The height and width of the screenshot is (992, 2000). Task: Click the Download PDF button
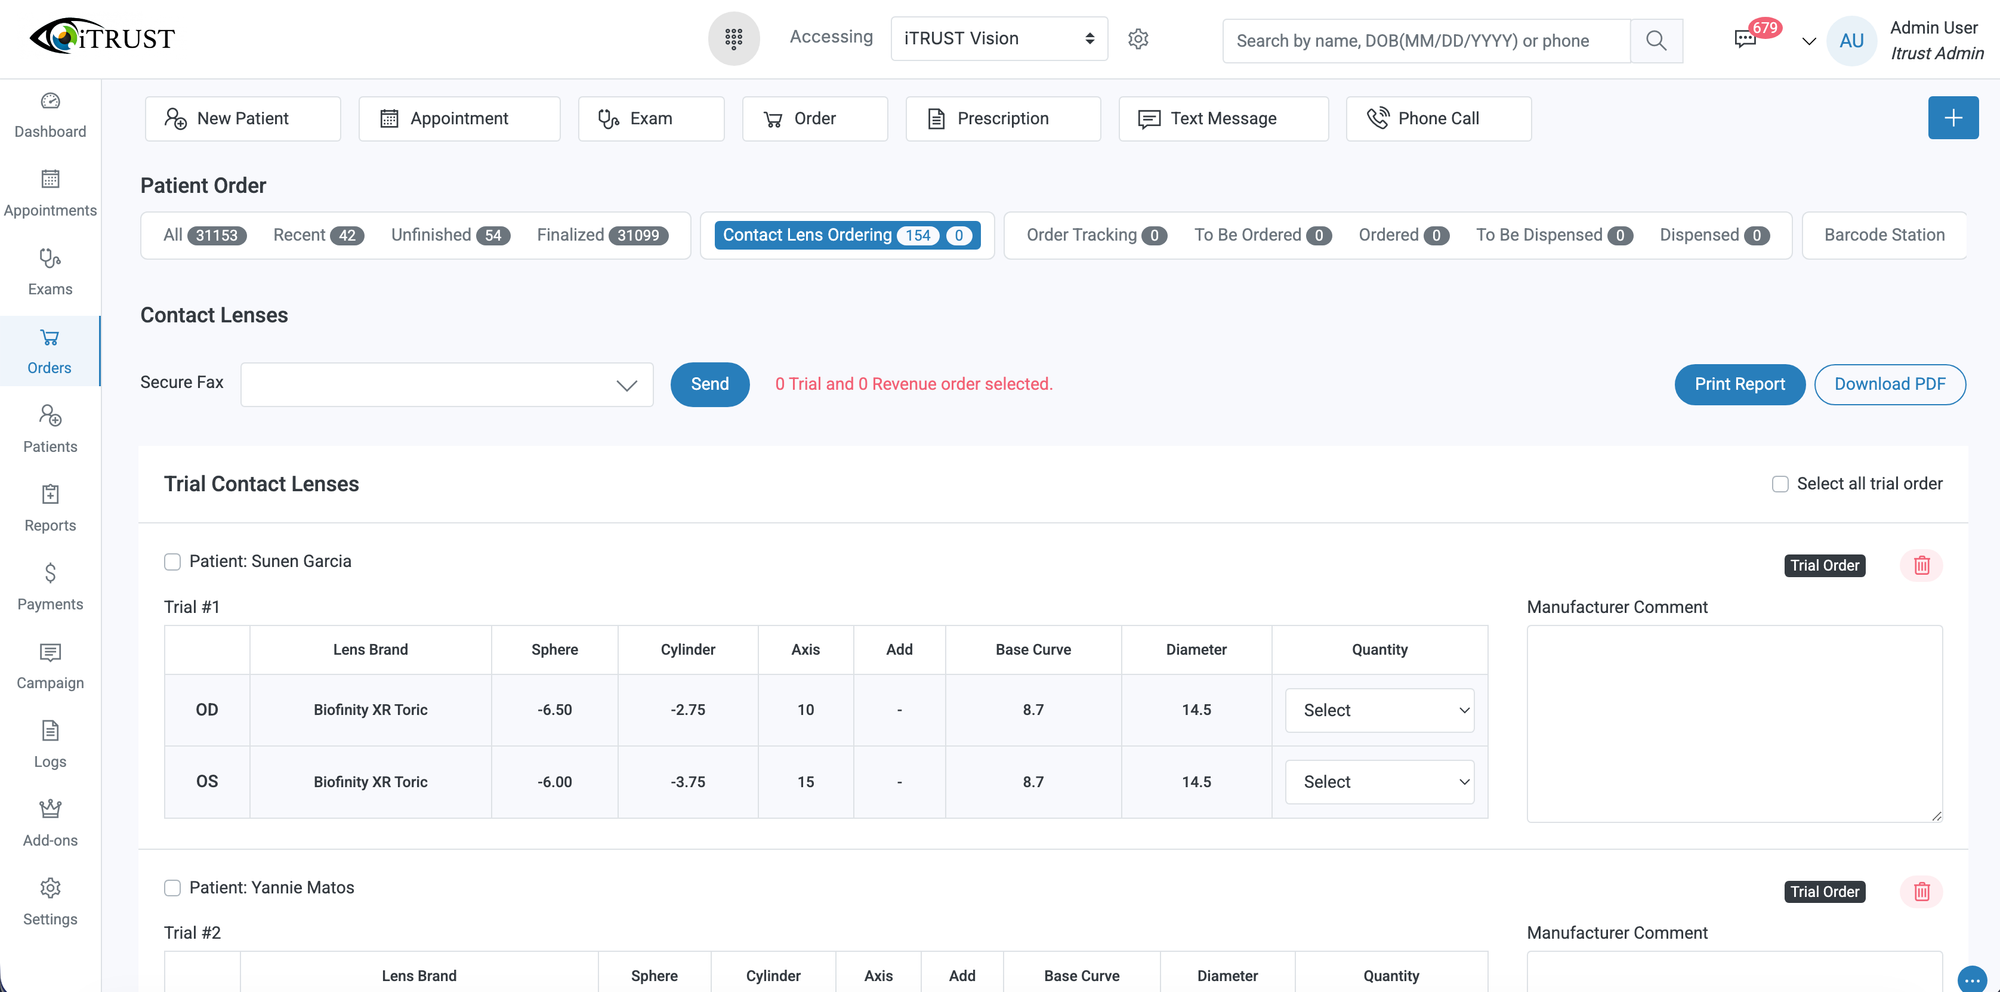pos(1889,385)
